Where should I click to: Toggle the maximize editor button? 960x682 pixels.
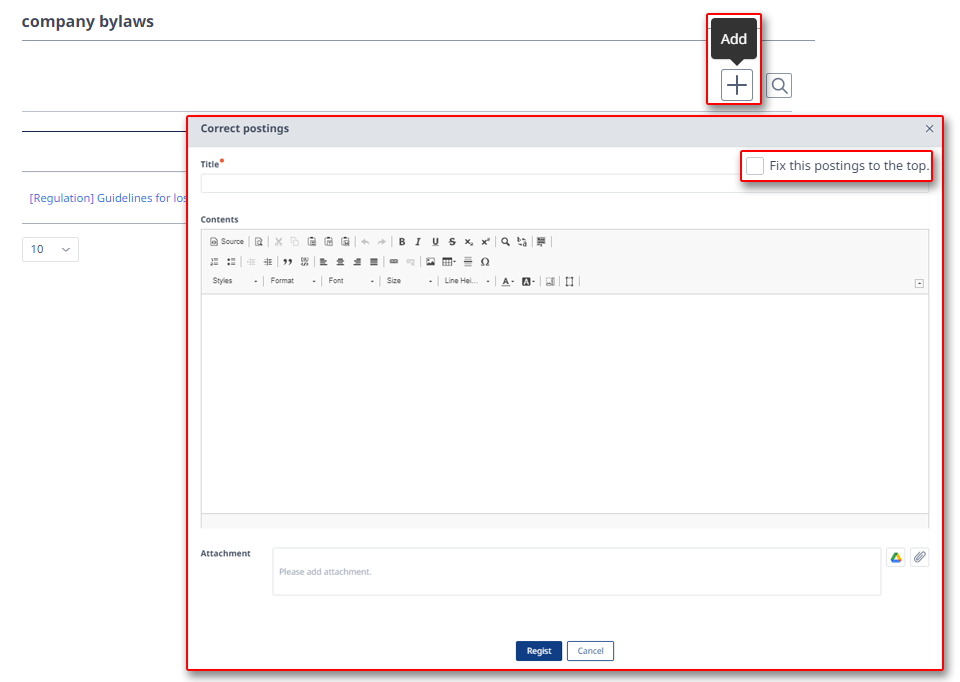click(x=569, y=282)
